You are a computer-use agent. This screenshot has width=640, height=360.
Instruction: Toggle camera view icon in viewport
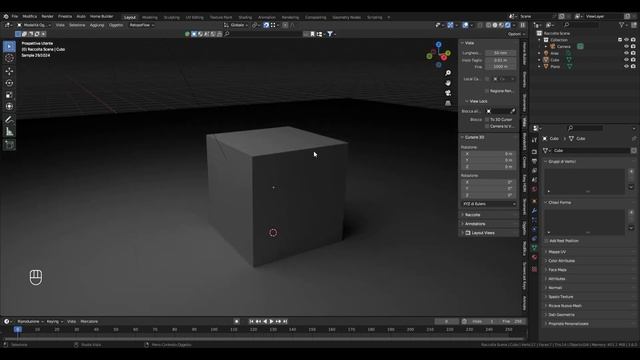(x=448, y=93)
